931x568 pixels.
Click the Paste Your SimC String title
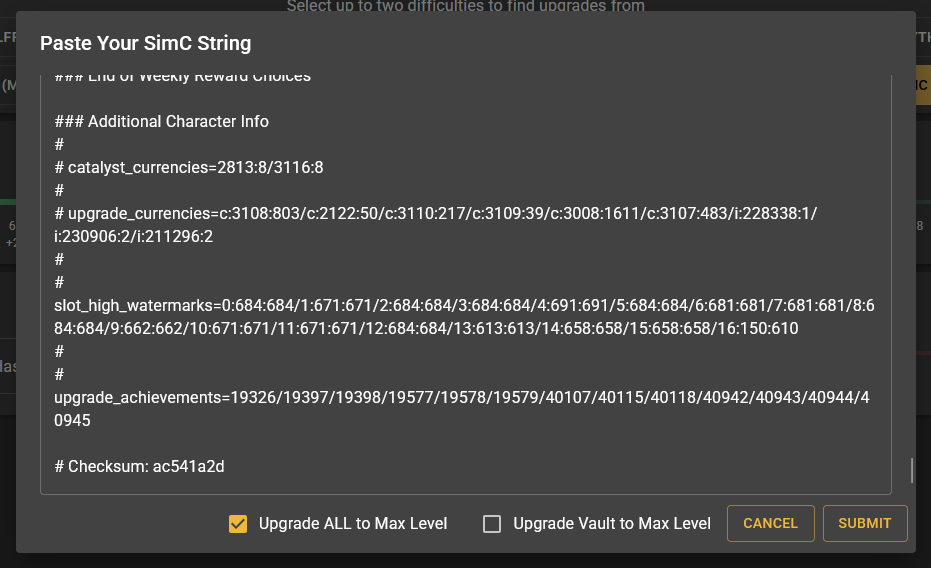coord(145,43)
